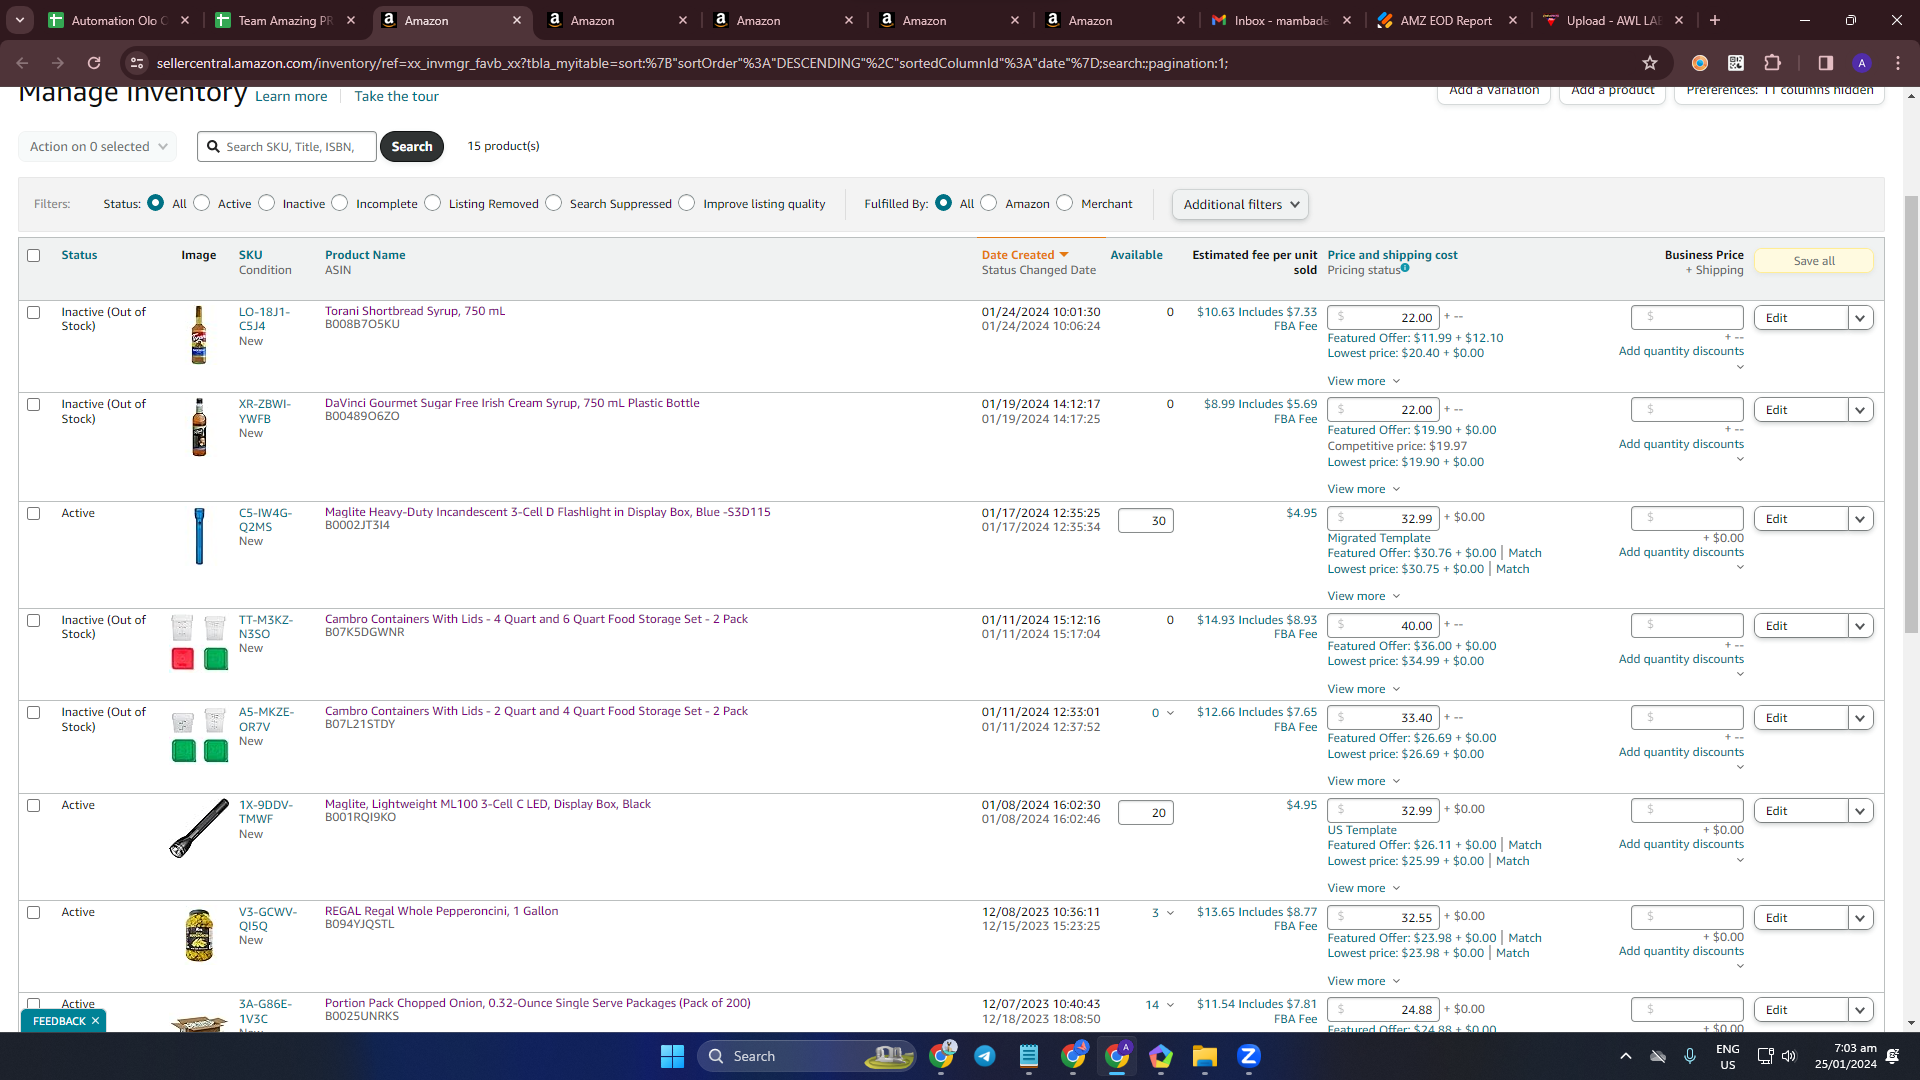Open the Action on 0 selected dropdown

(x=97, y=146)
